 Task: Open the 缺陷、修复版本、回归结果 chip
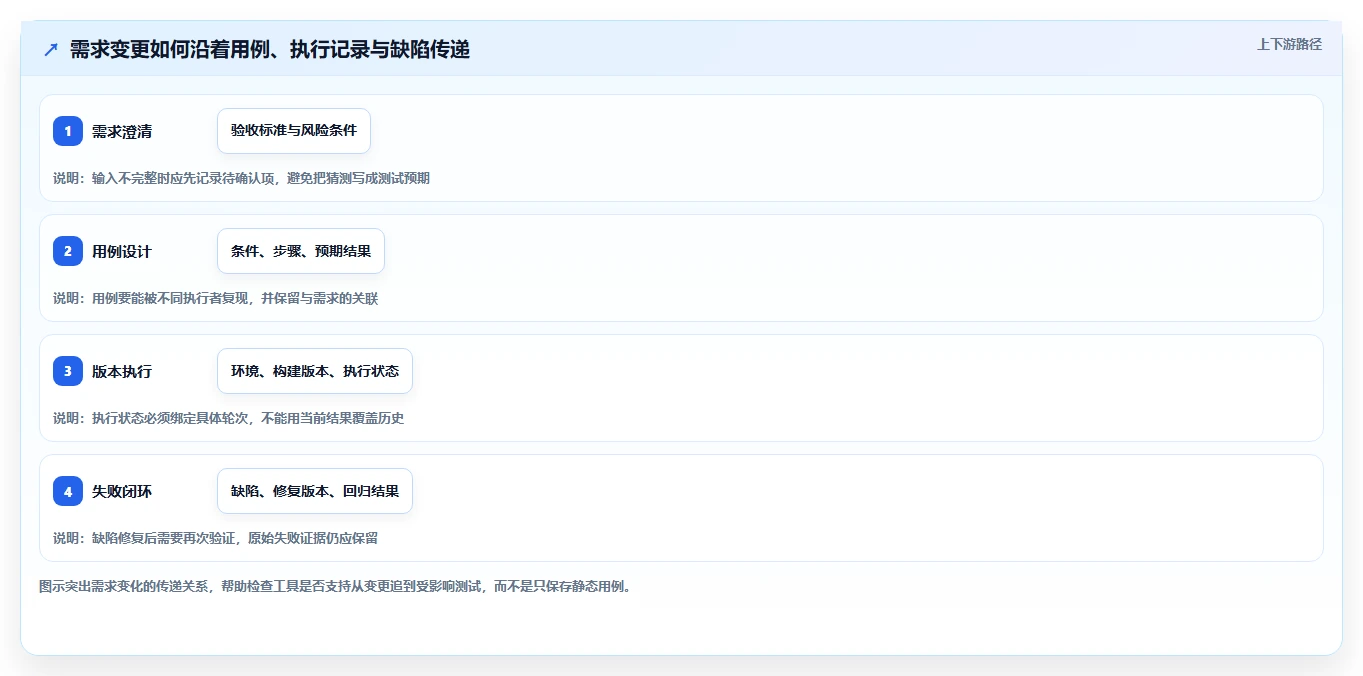(315, 491)
